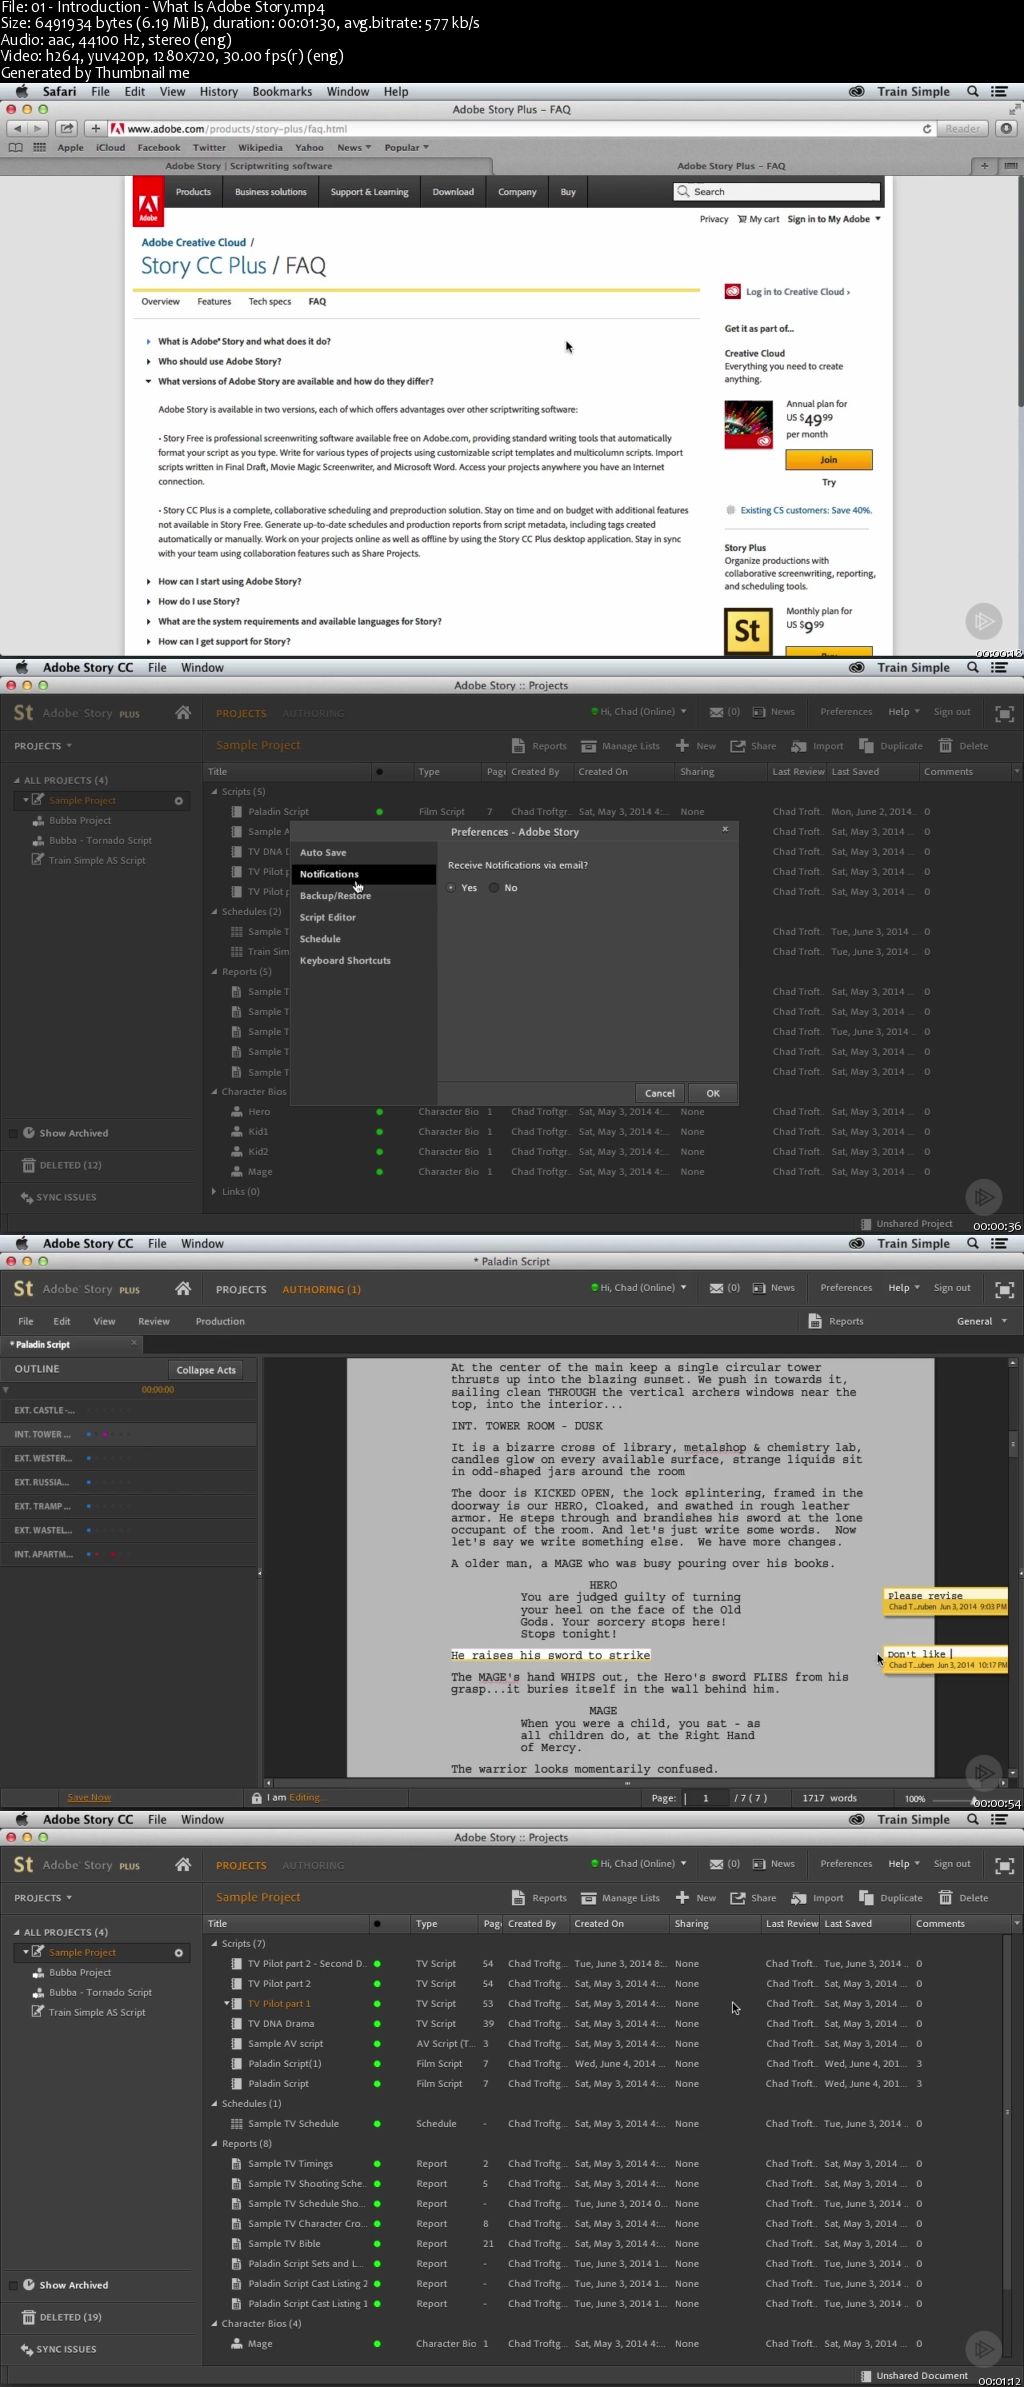Click 'Log in to Creative Cloud' link
The image size is (1024, 2387).
[797, 292]
